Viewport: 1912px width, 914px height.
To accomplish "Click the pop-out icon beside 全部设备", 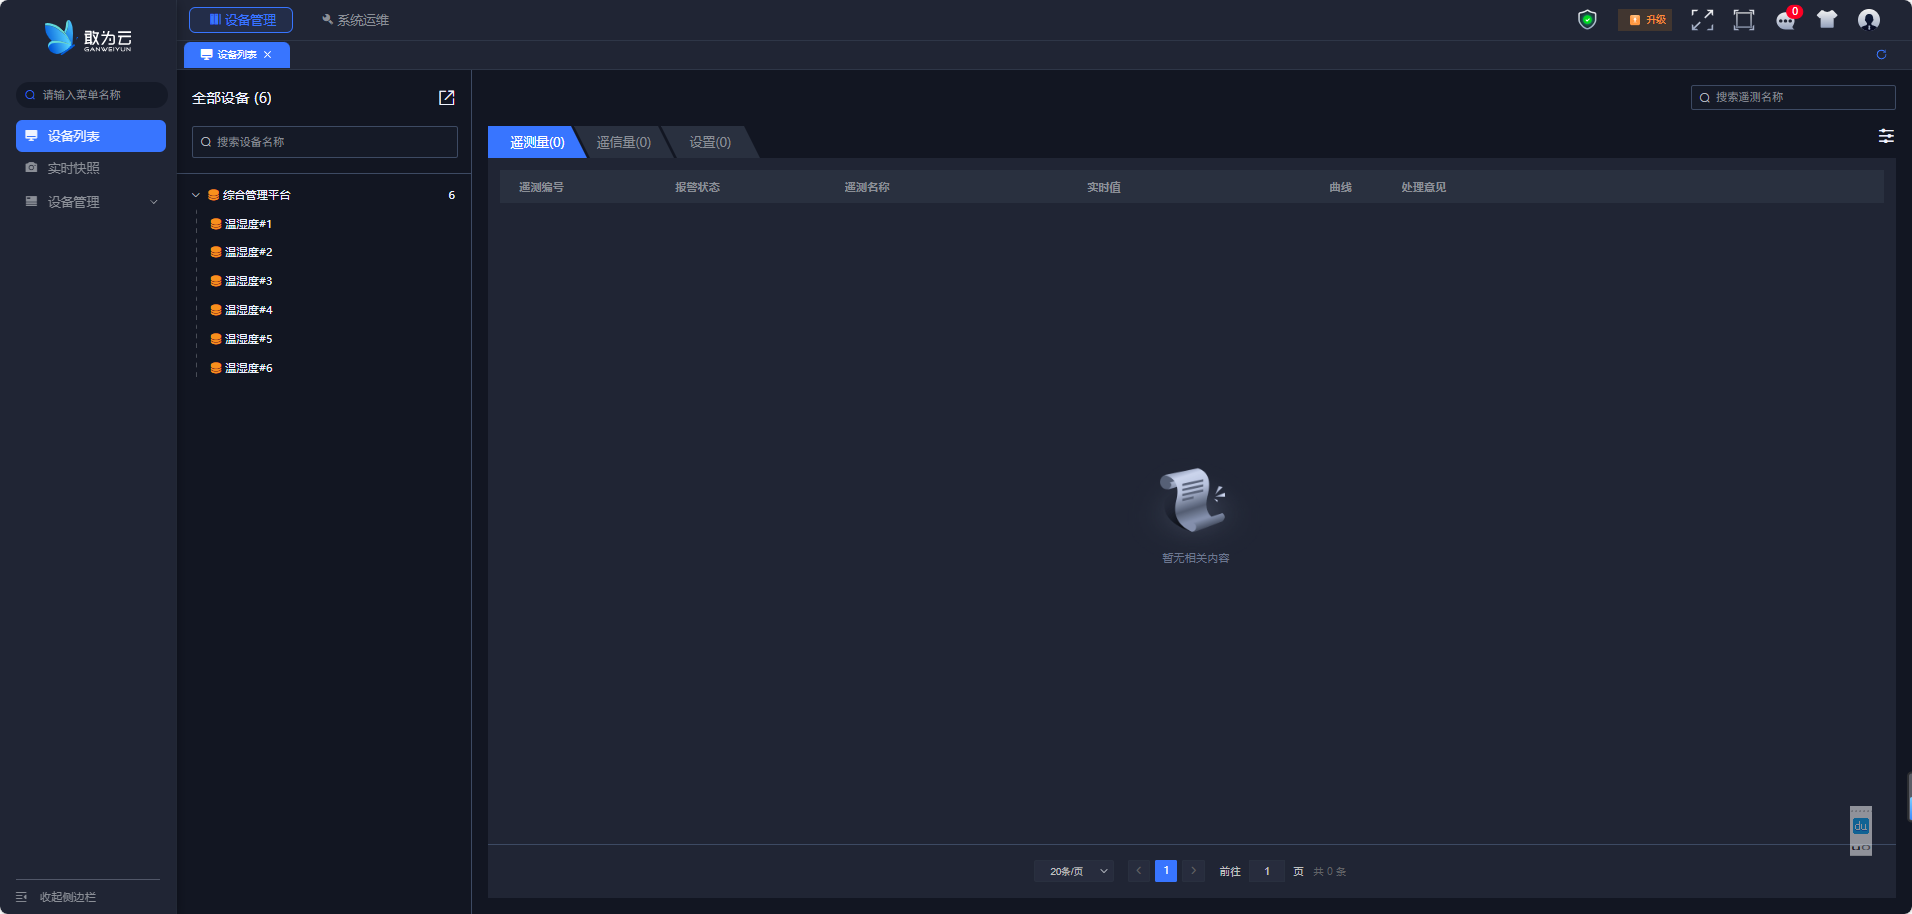I will pos(447,98).
